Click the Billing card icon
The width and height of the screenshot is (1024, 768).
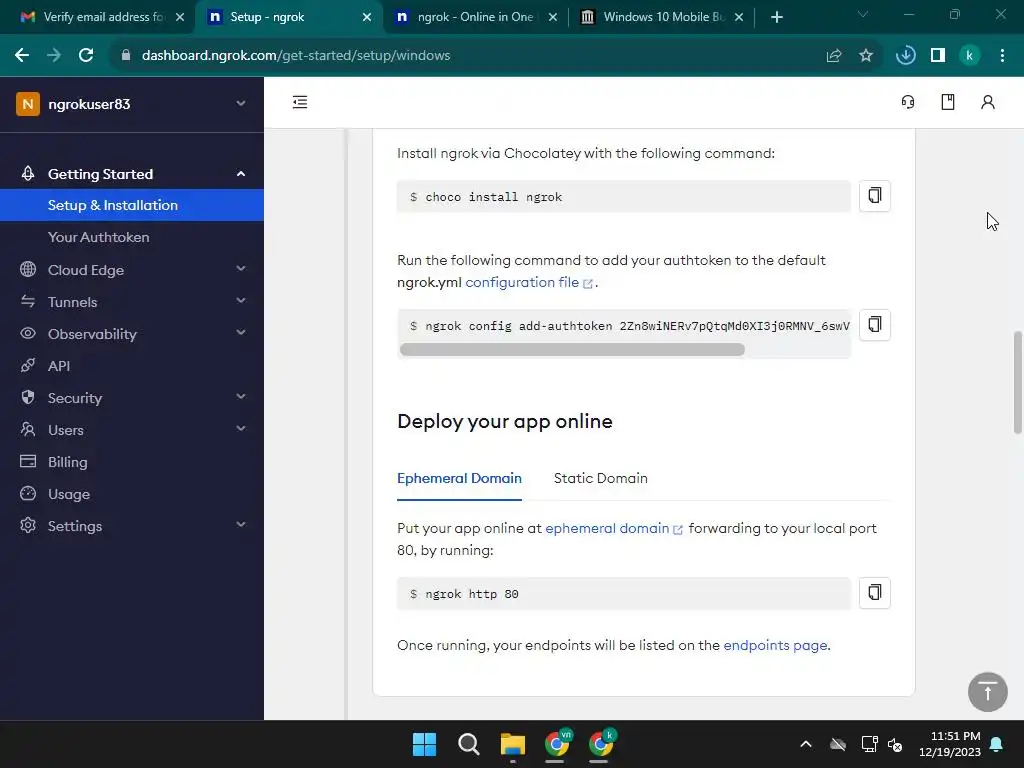click(x=27, y=461)
